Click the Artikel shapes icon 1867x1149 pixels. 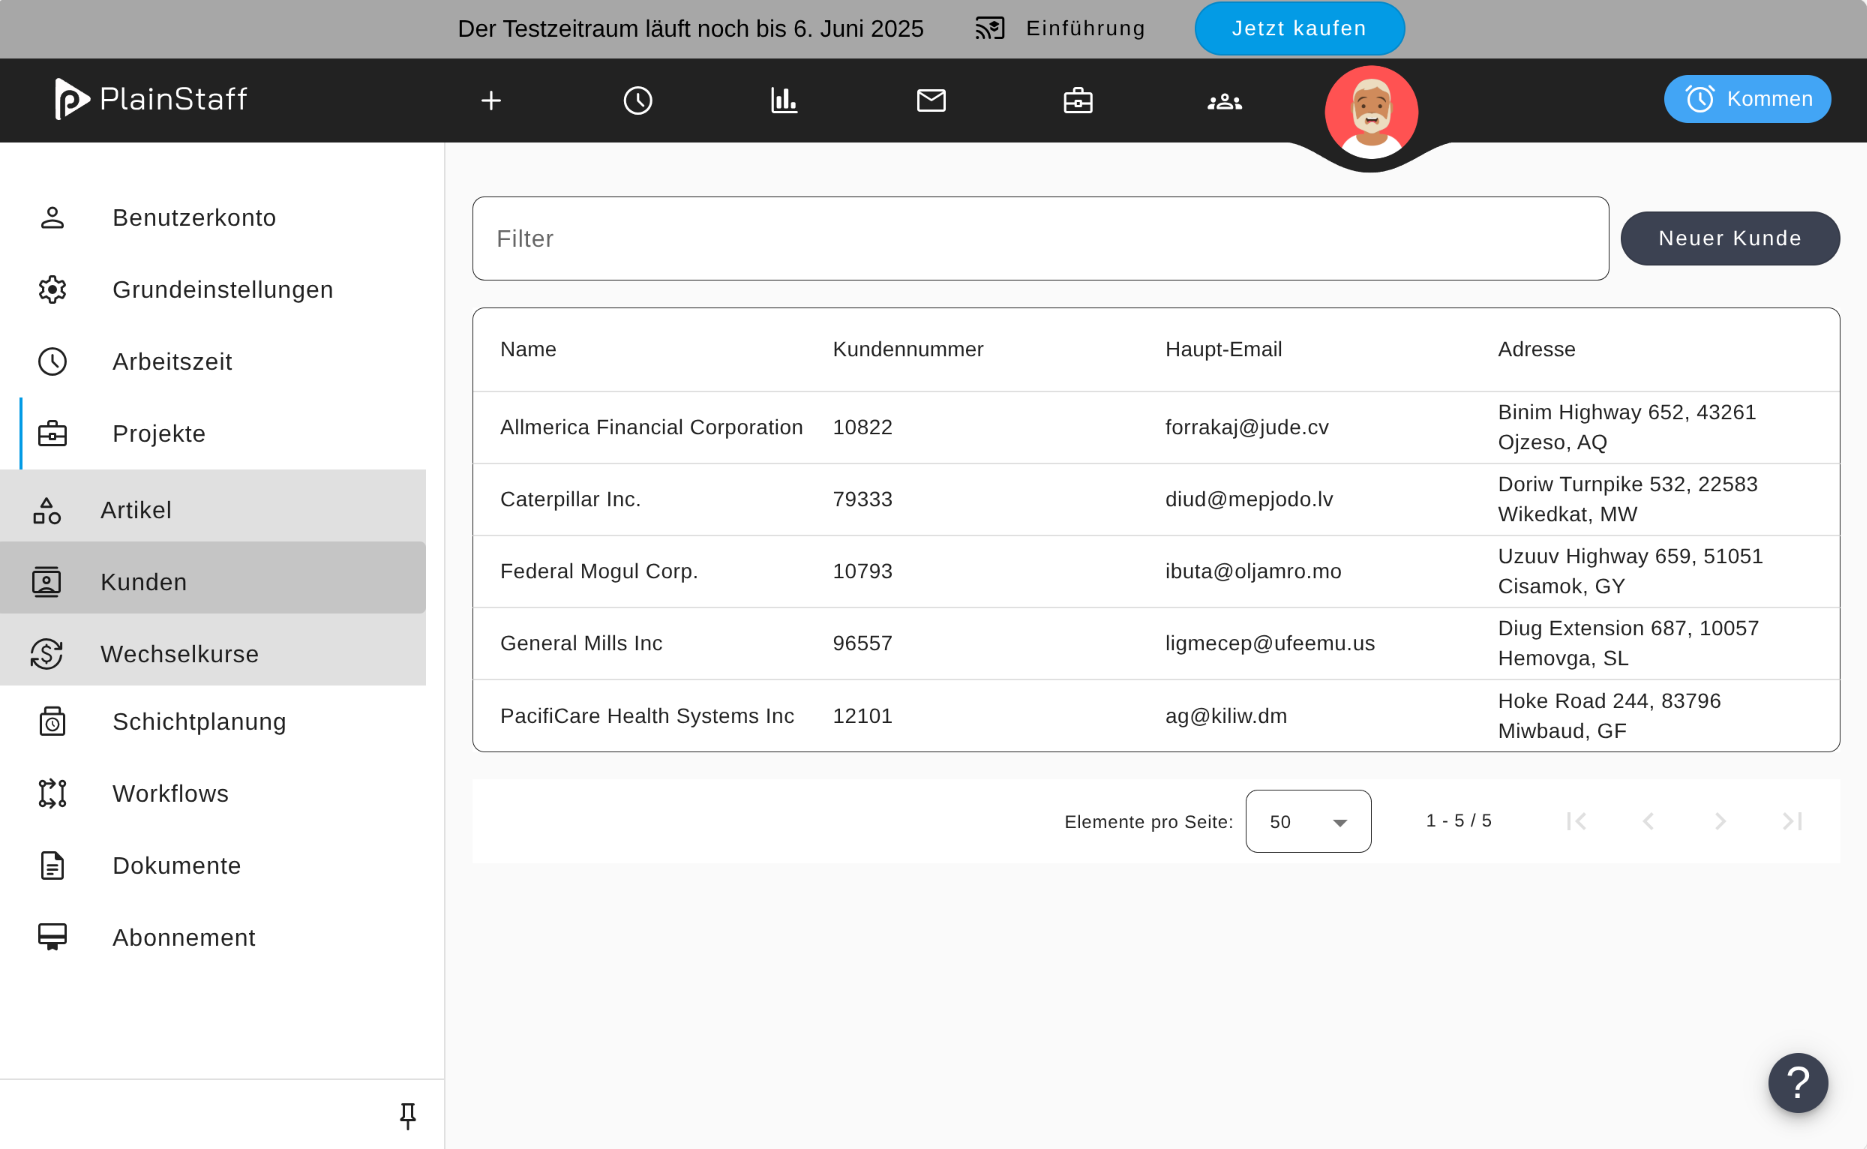47,510
